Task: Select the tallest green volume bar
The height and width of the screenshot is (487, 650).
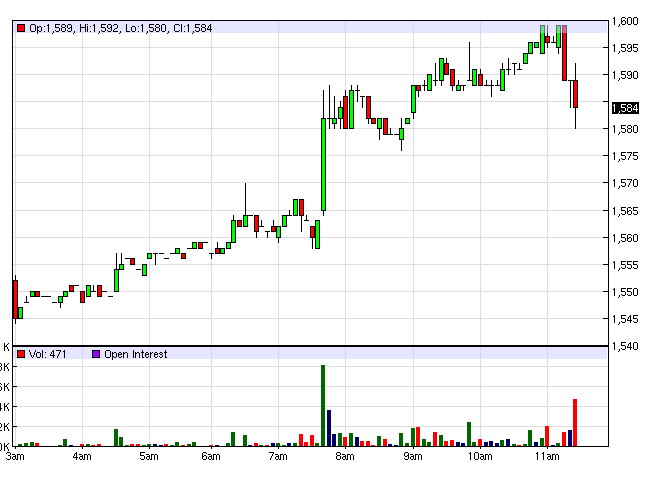Action: pyautogui.click(x=323, y=405)
